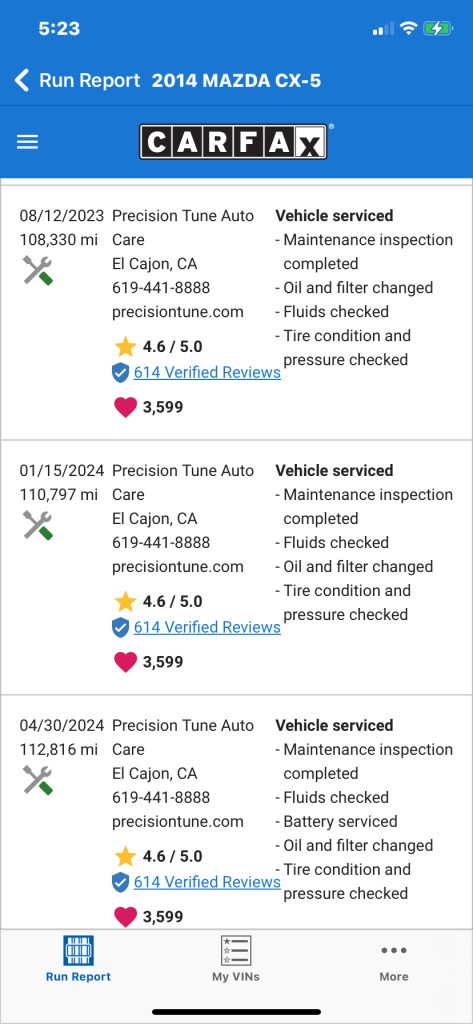473x1024 pixels.
Task: Tap wrench service icon for 01/15/2024 record
Action: 38,525
